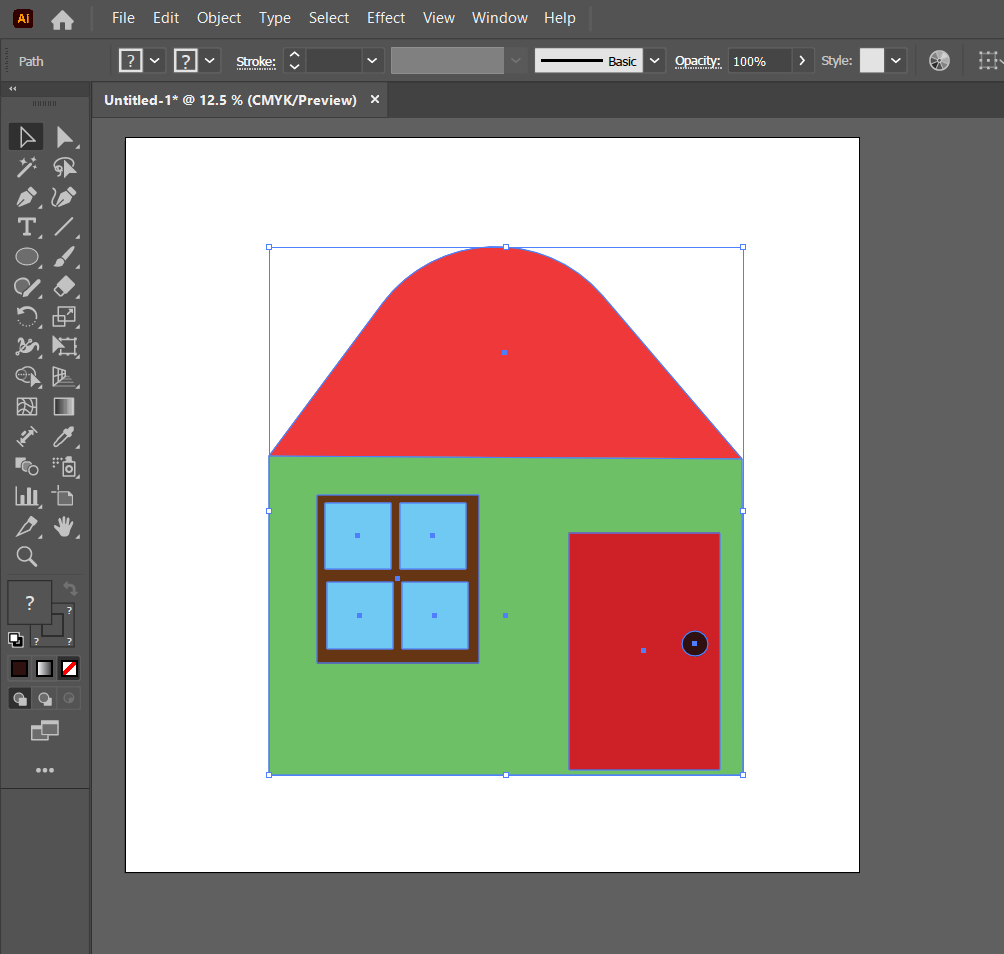This screenshot has height=954, width=1004.
Task: Select the Selection tool arrow
Action: (26, 137)
